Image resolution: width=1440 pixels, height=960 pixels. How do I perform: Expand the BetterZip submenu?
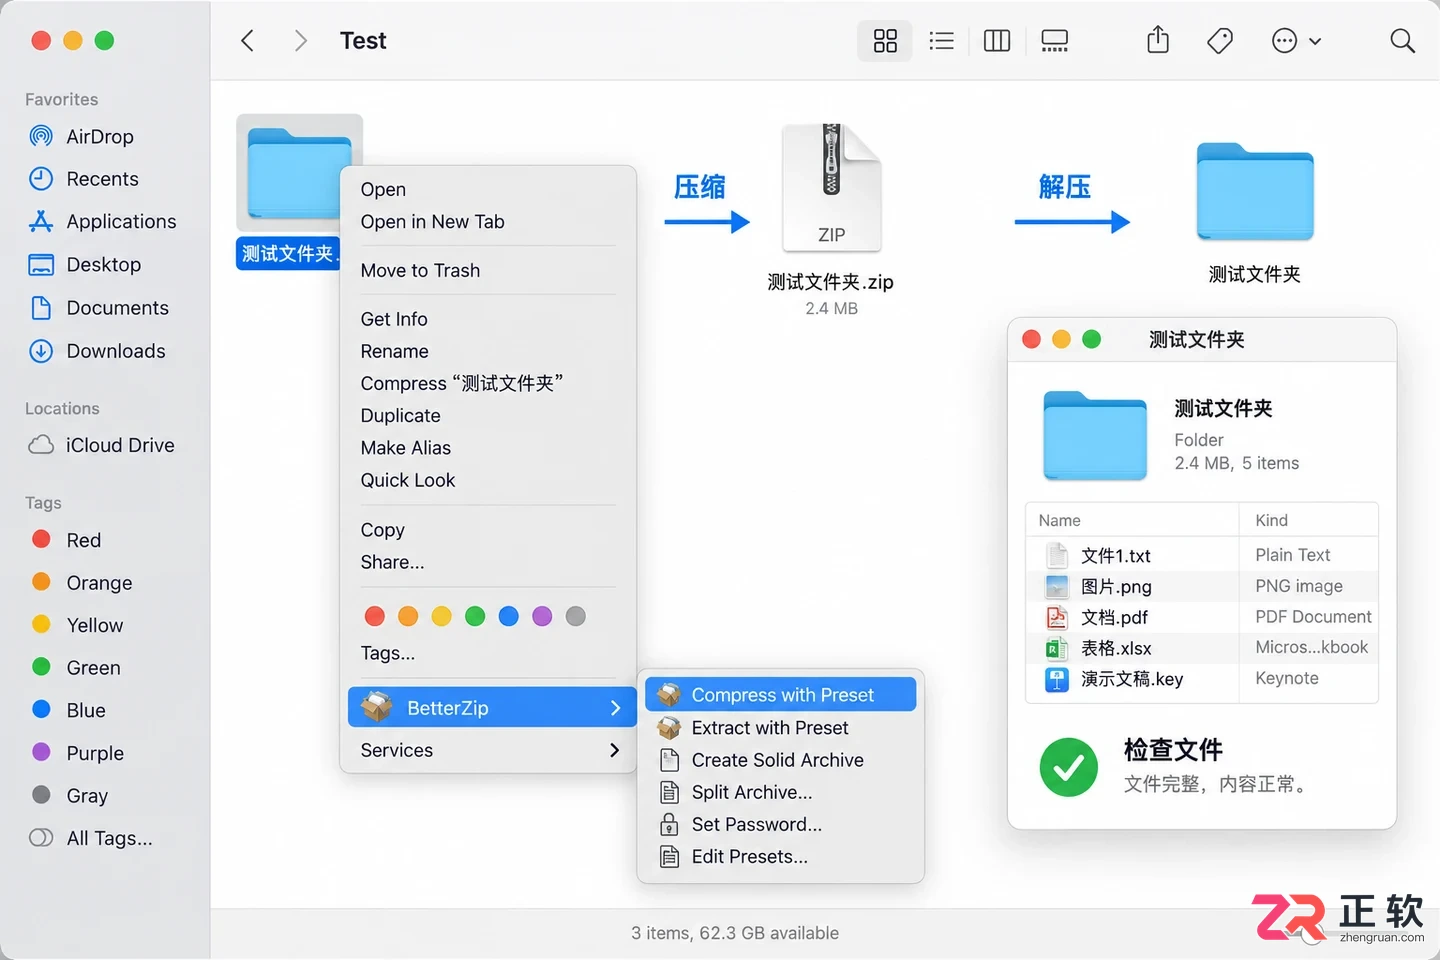(492, 708)
